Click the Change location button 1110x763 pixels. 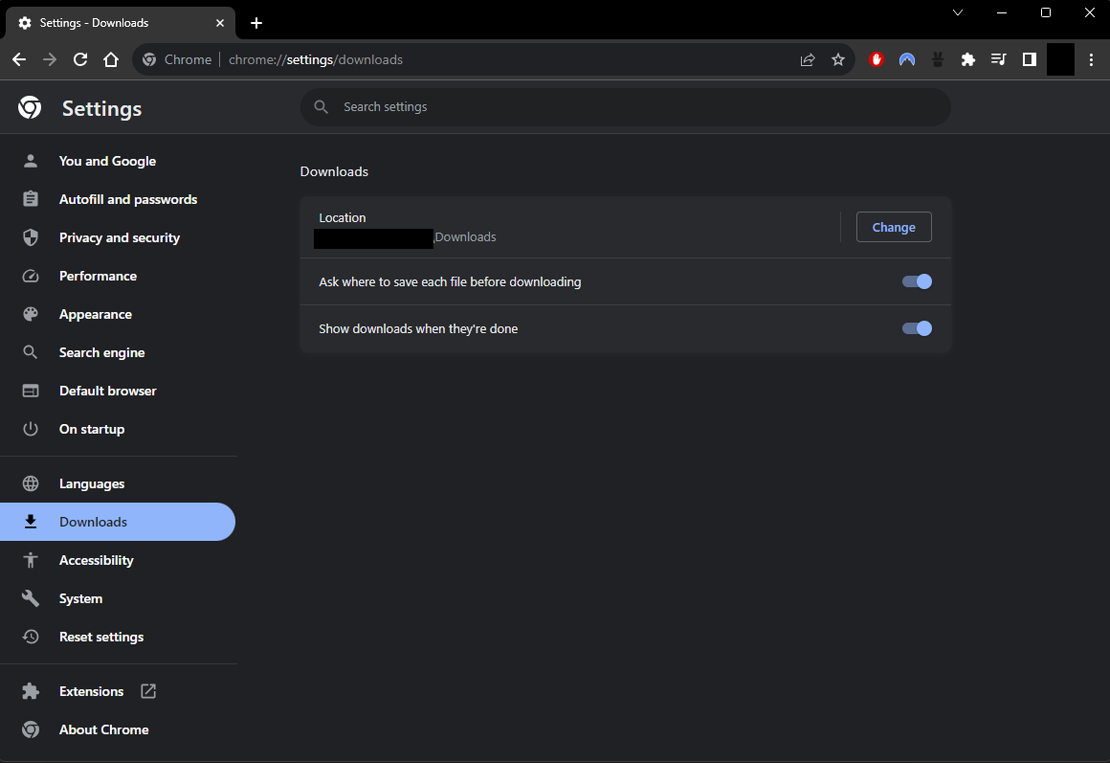click(893, 227)
